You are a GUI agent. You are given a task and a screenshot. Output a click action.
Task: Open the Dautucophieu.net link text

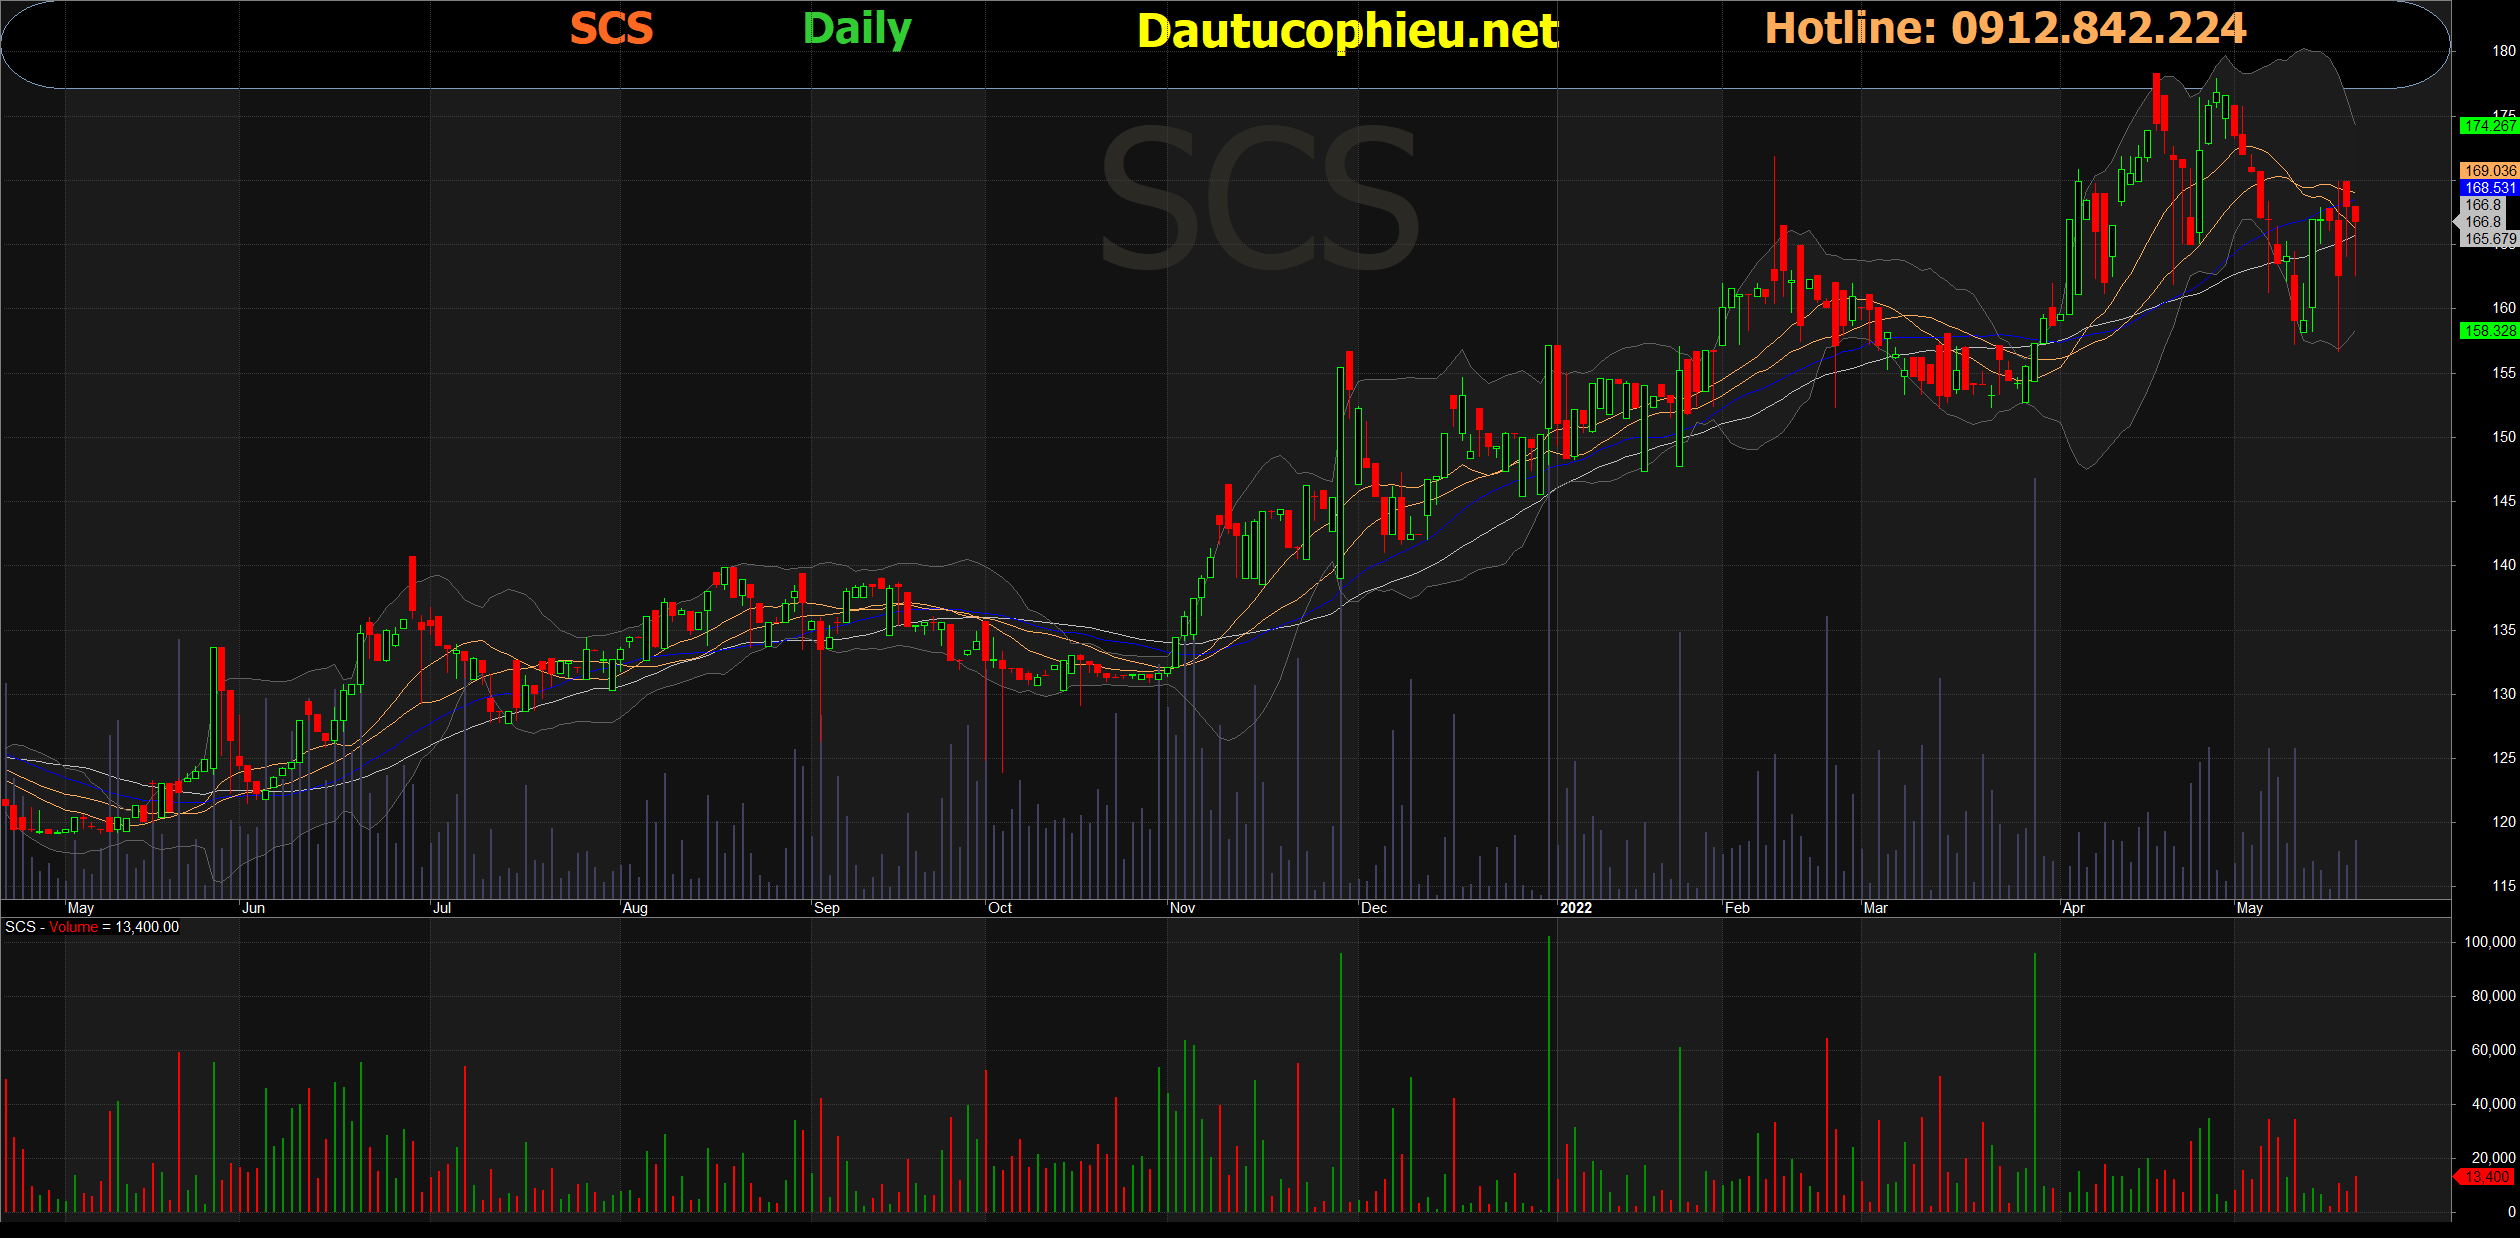[x=1347, y=31]
